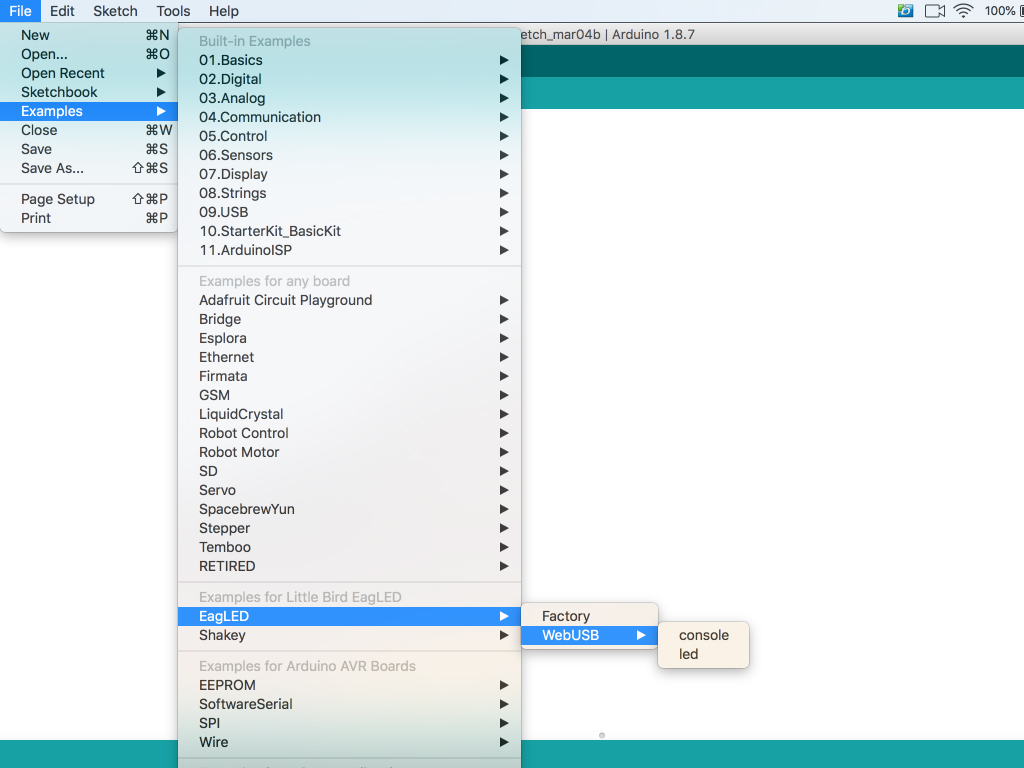Open the SoftwareSerial examples submenu
1024x768 pixels.
(349, 703)
